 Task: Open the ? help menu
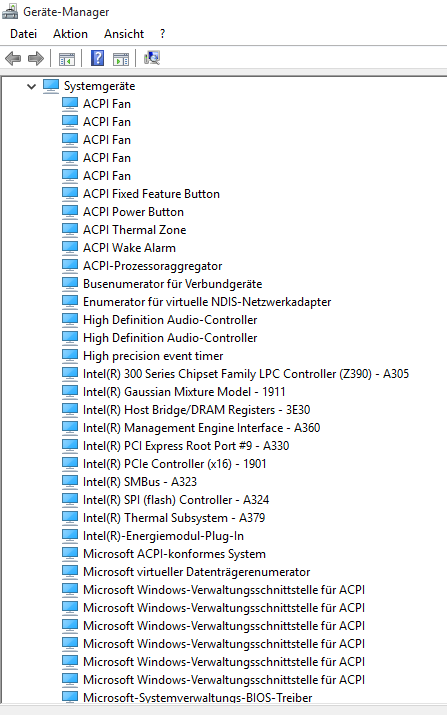[163, 34]
